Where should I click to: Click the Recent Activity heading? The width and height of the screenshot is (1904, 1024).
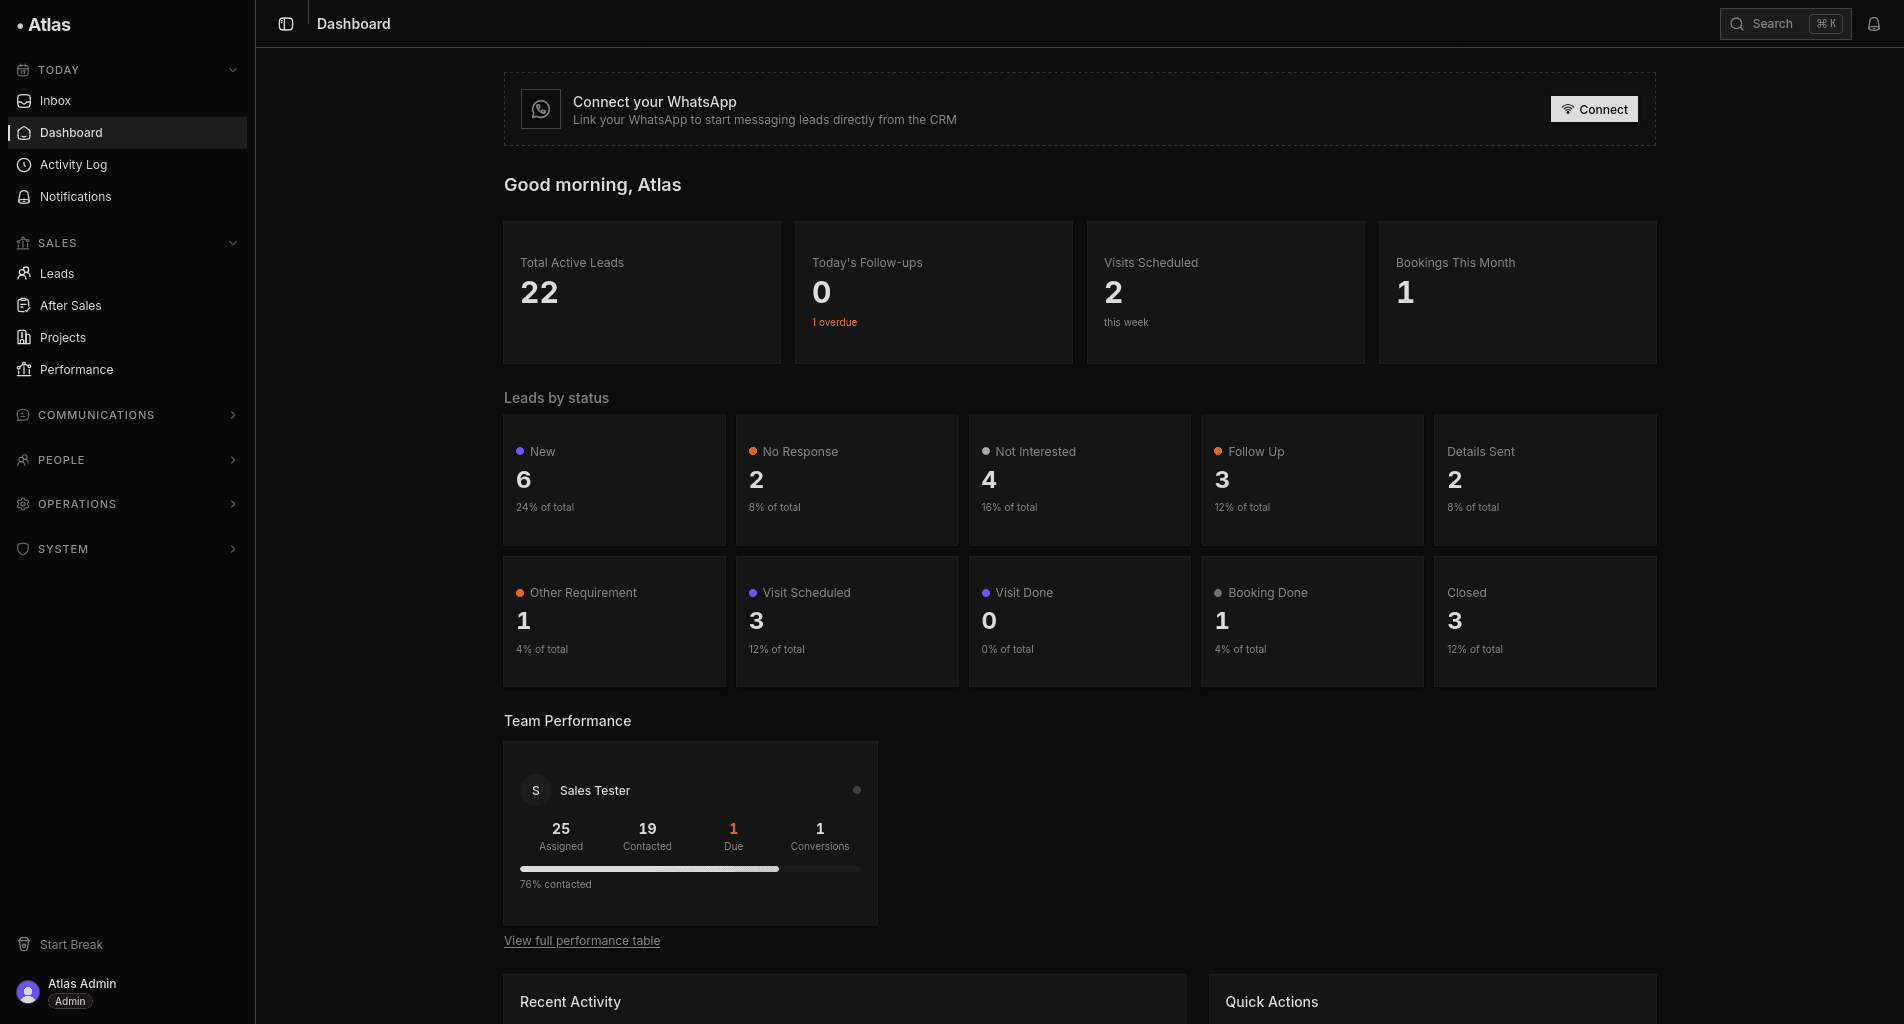click(570, 1002)
